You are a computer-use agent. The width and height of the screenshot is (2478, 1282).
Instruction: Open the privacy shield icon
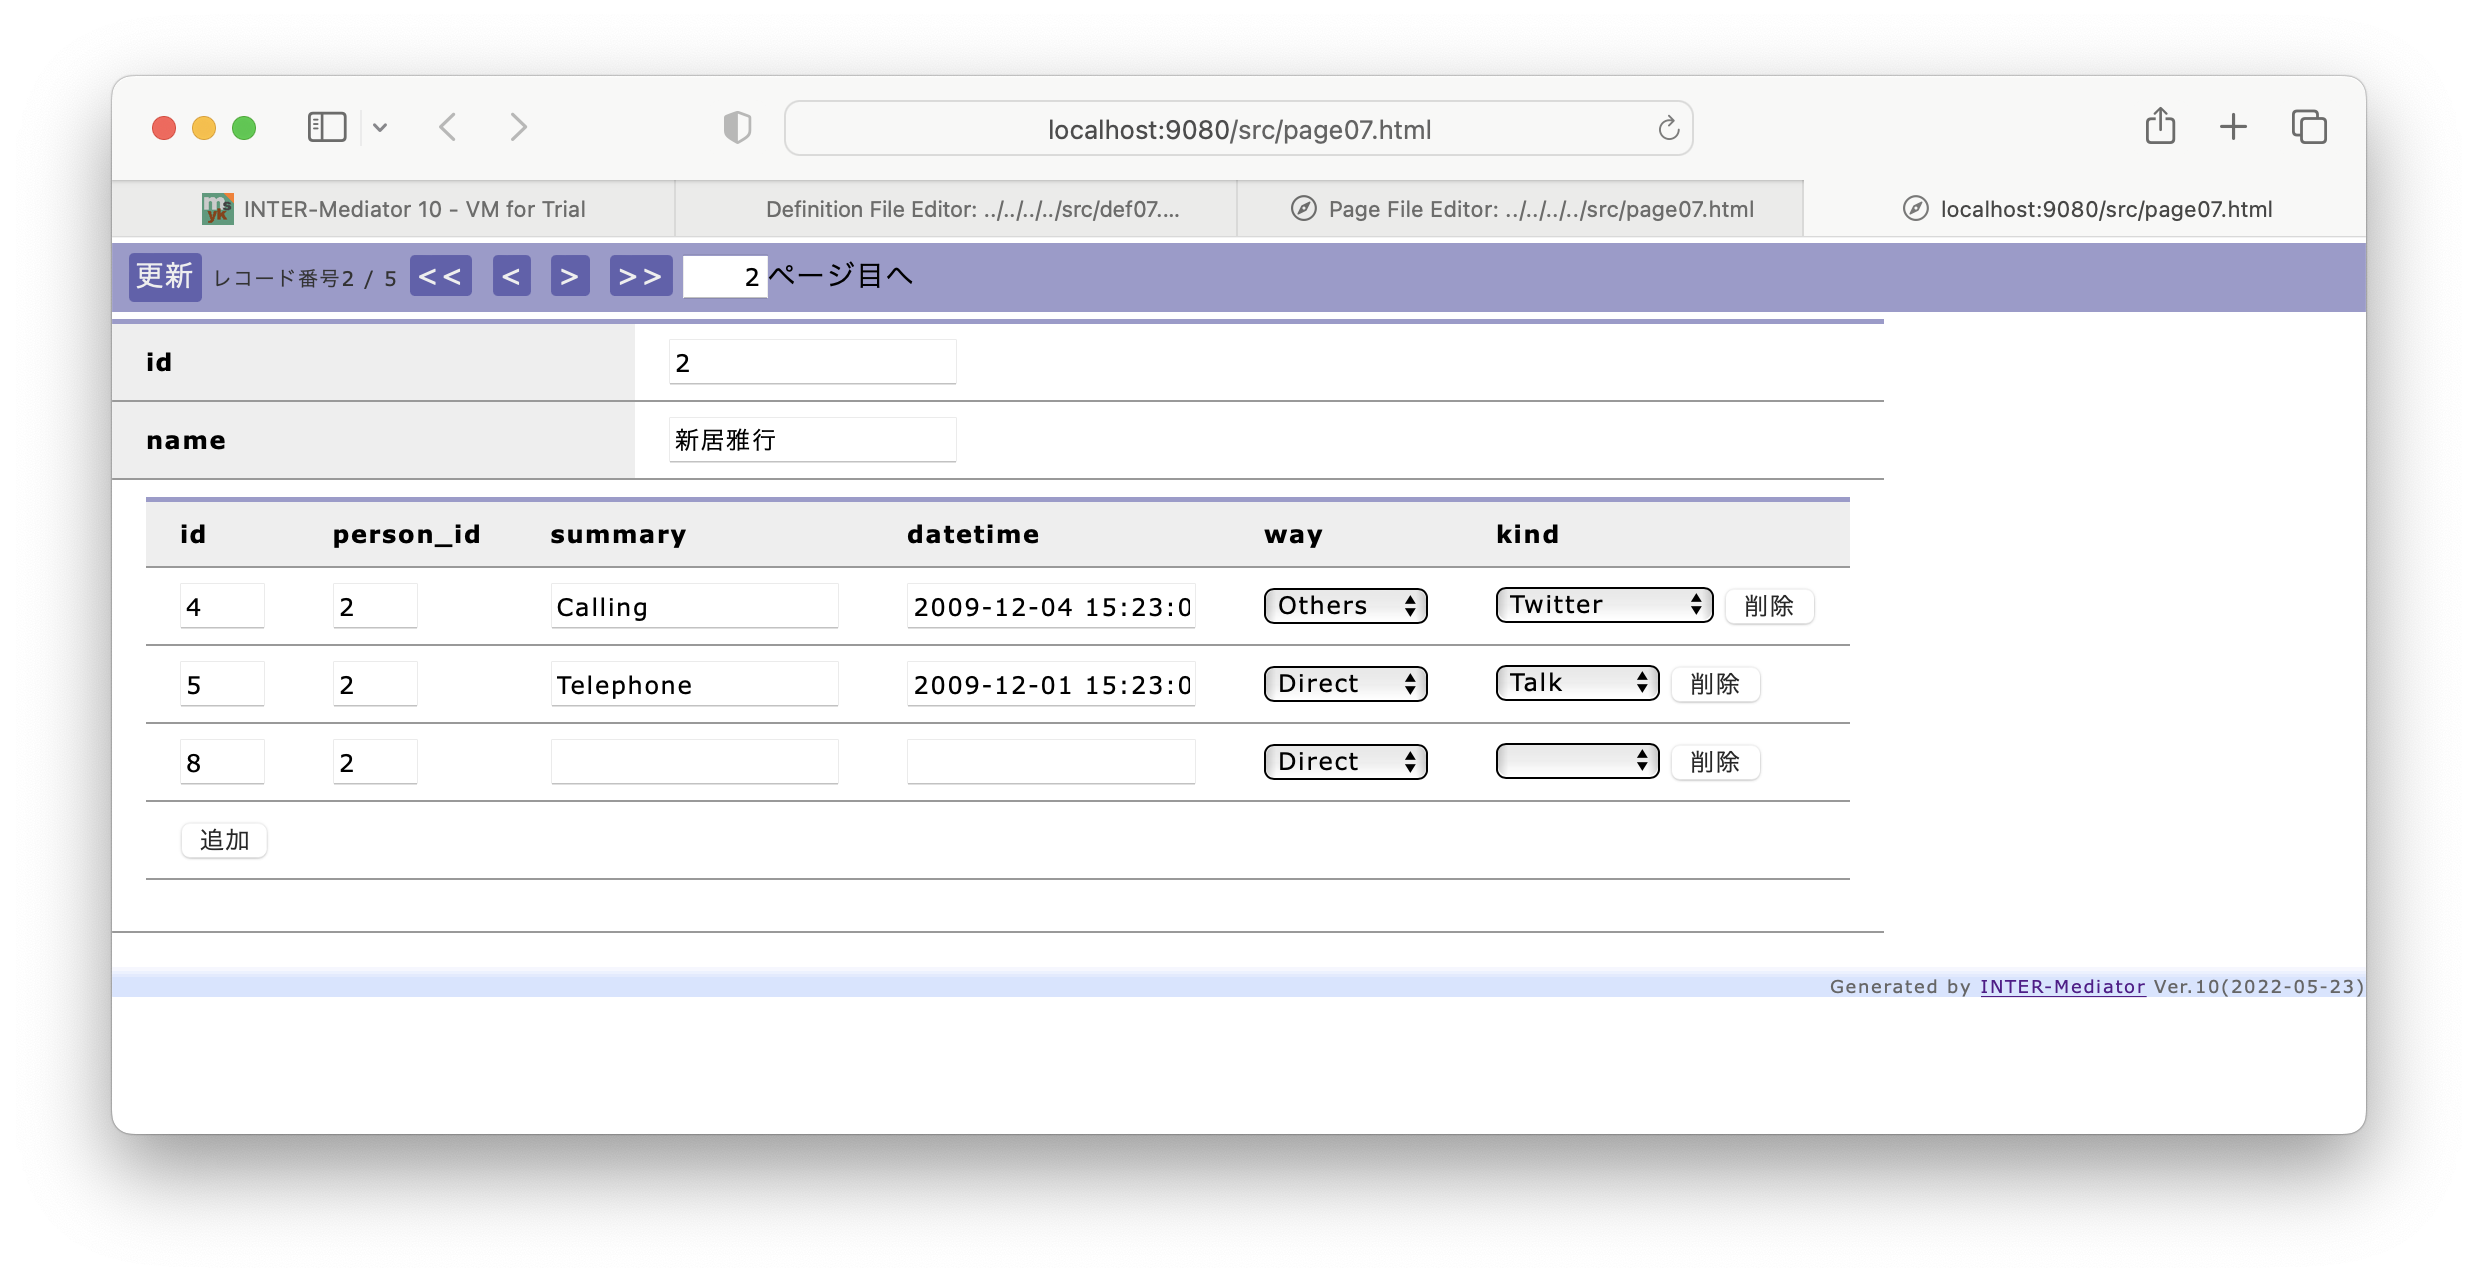pyautogui.click(x=737, y=127)
